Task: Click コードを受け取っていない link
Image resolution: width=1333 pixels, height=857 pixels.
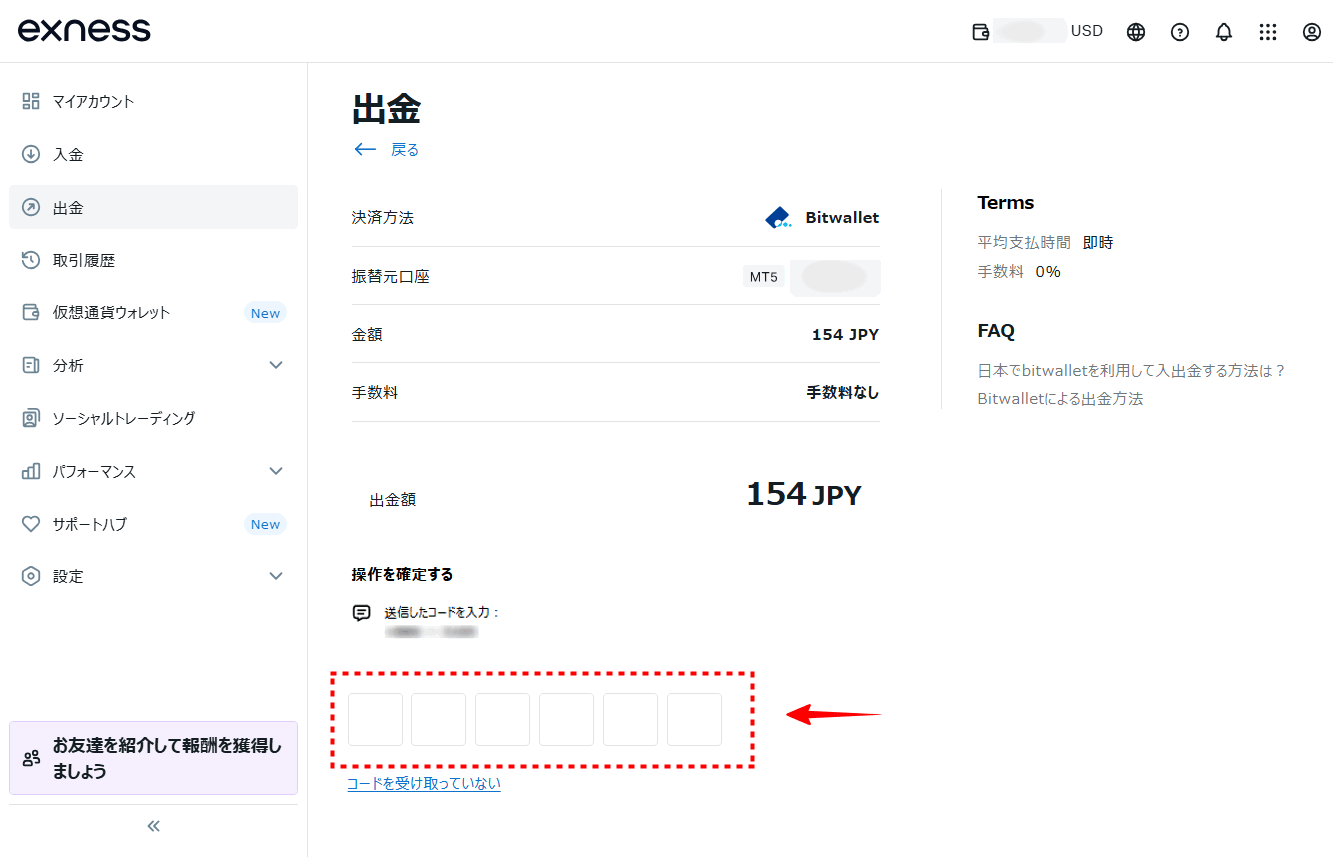Action: click(424, 784)
